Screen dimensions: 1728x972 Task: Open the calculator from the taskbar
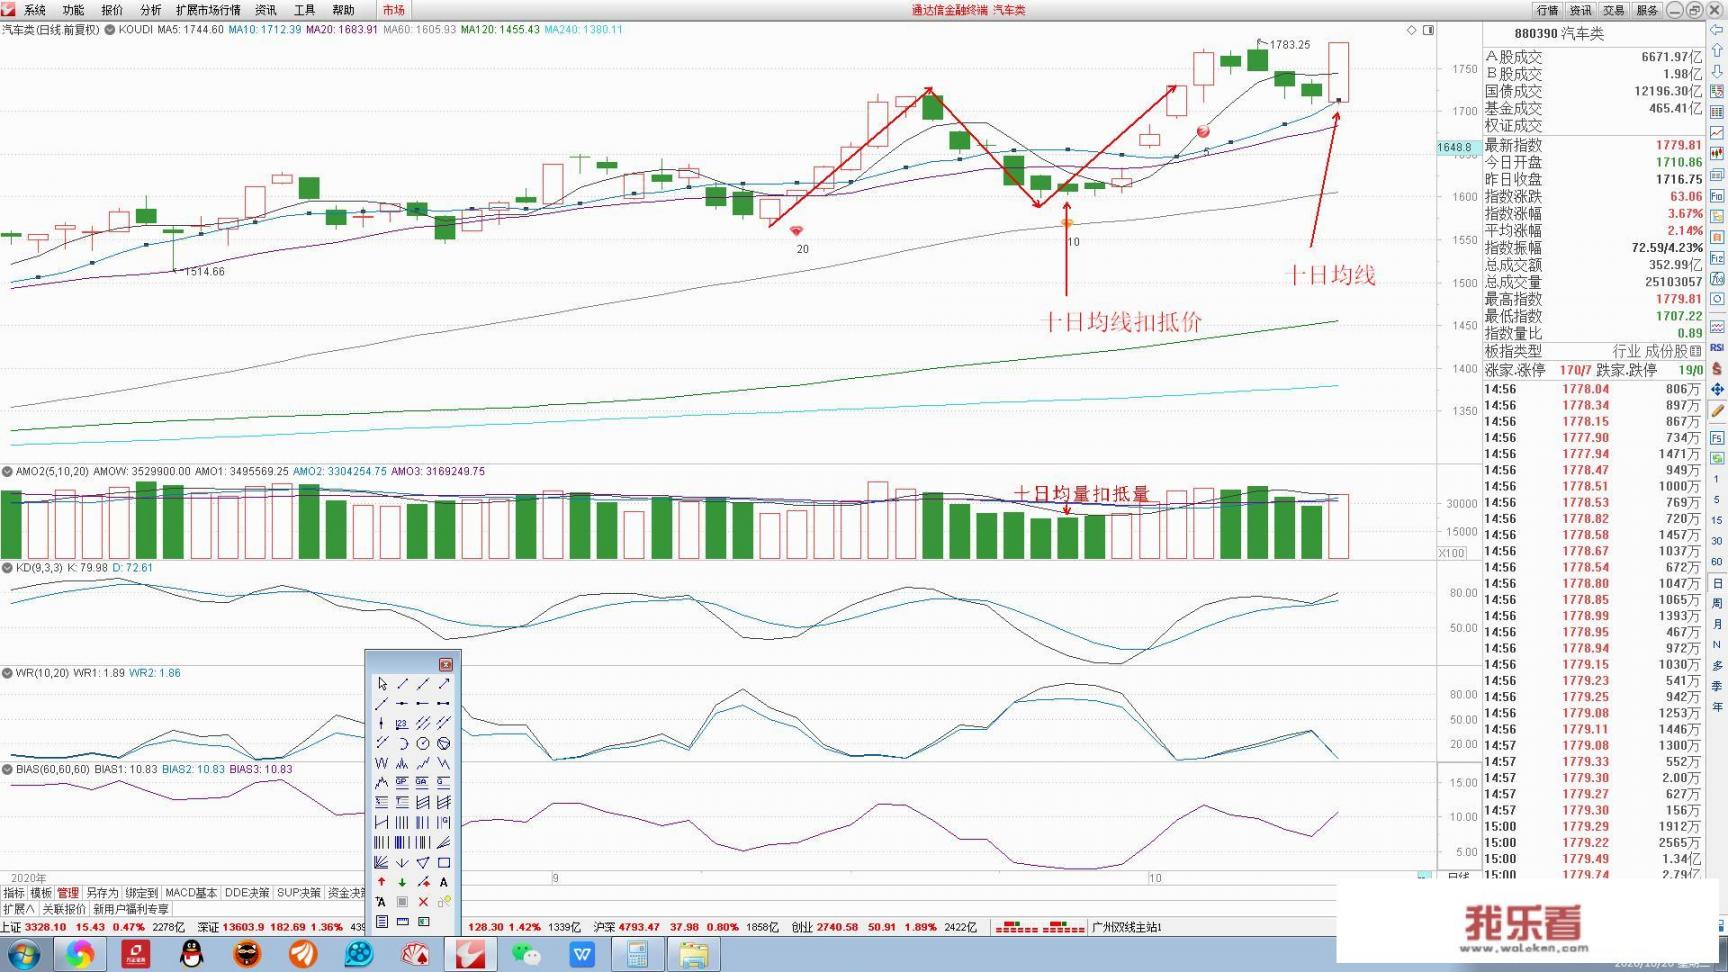(x=637, y=955)
